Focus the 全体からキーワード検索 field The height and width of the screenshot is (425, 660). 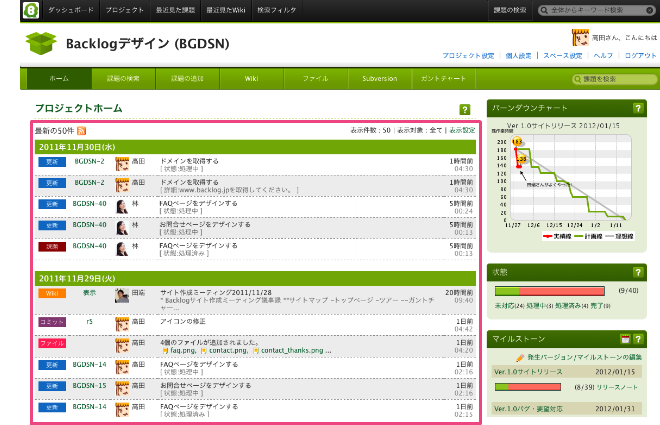tap(597, 10)
